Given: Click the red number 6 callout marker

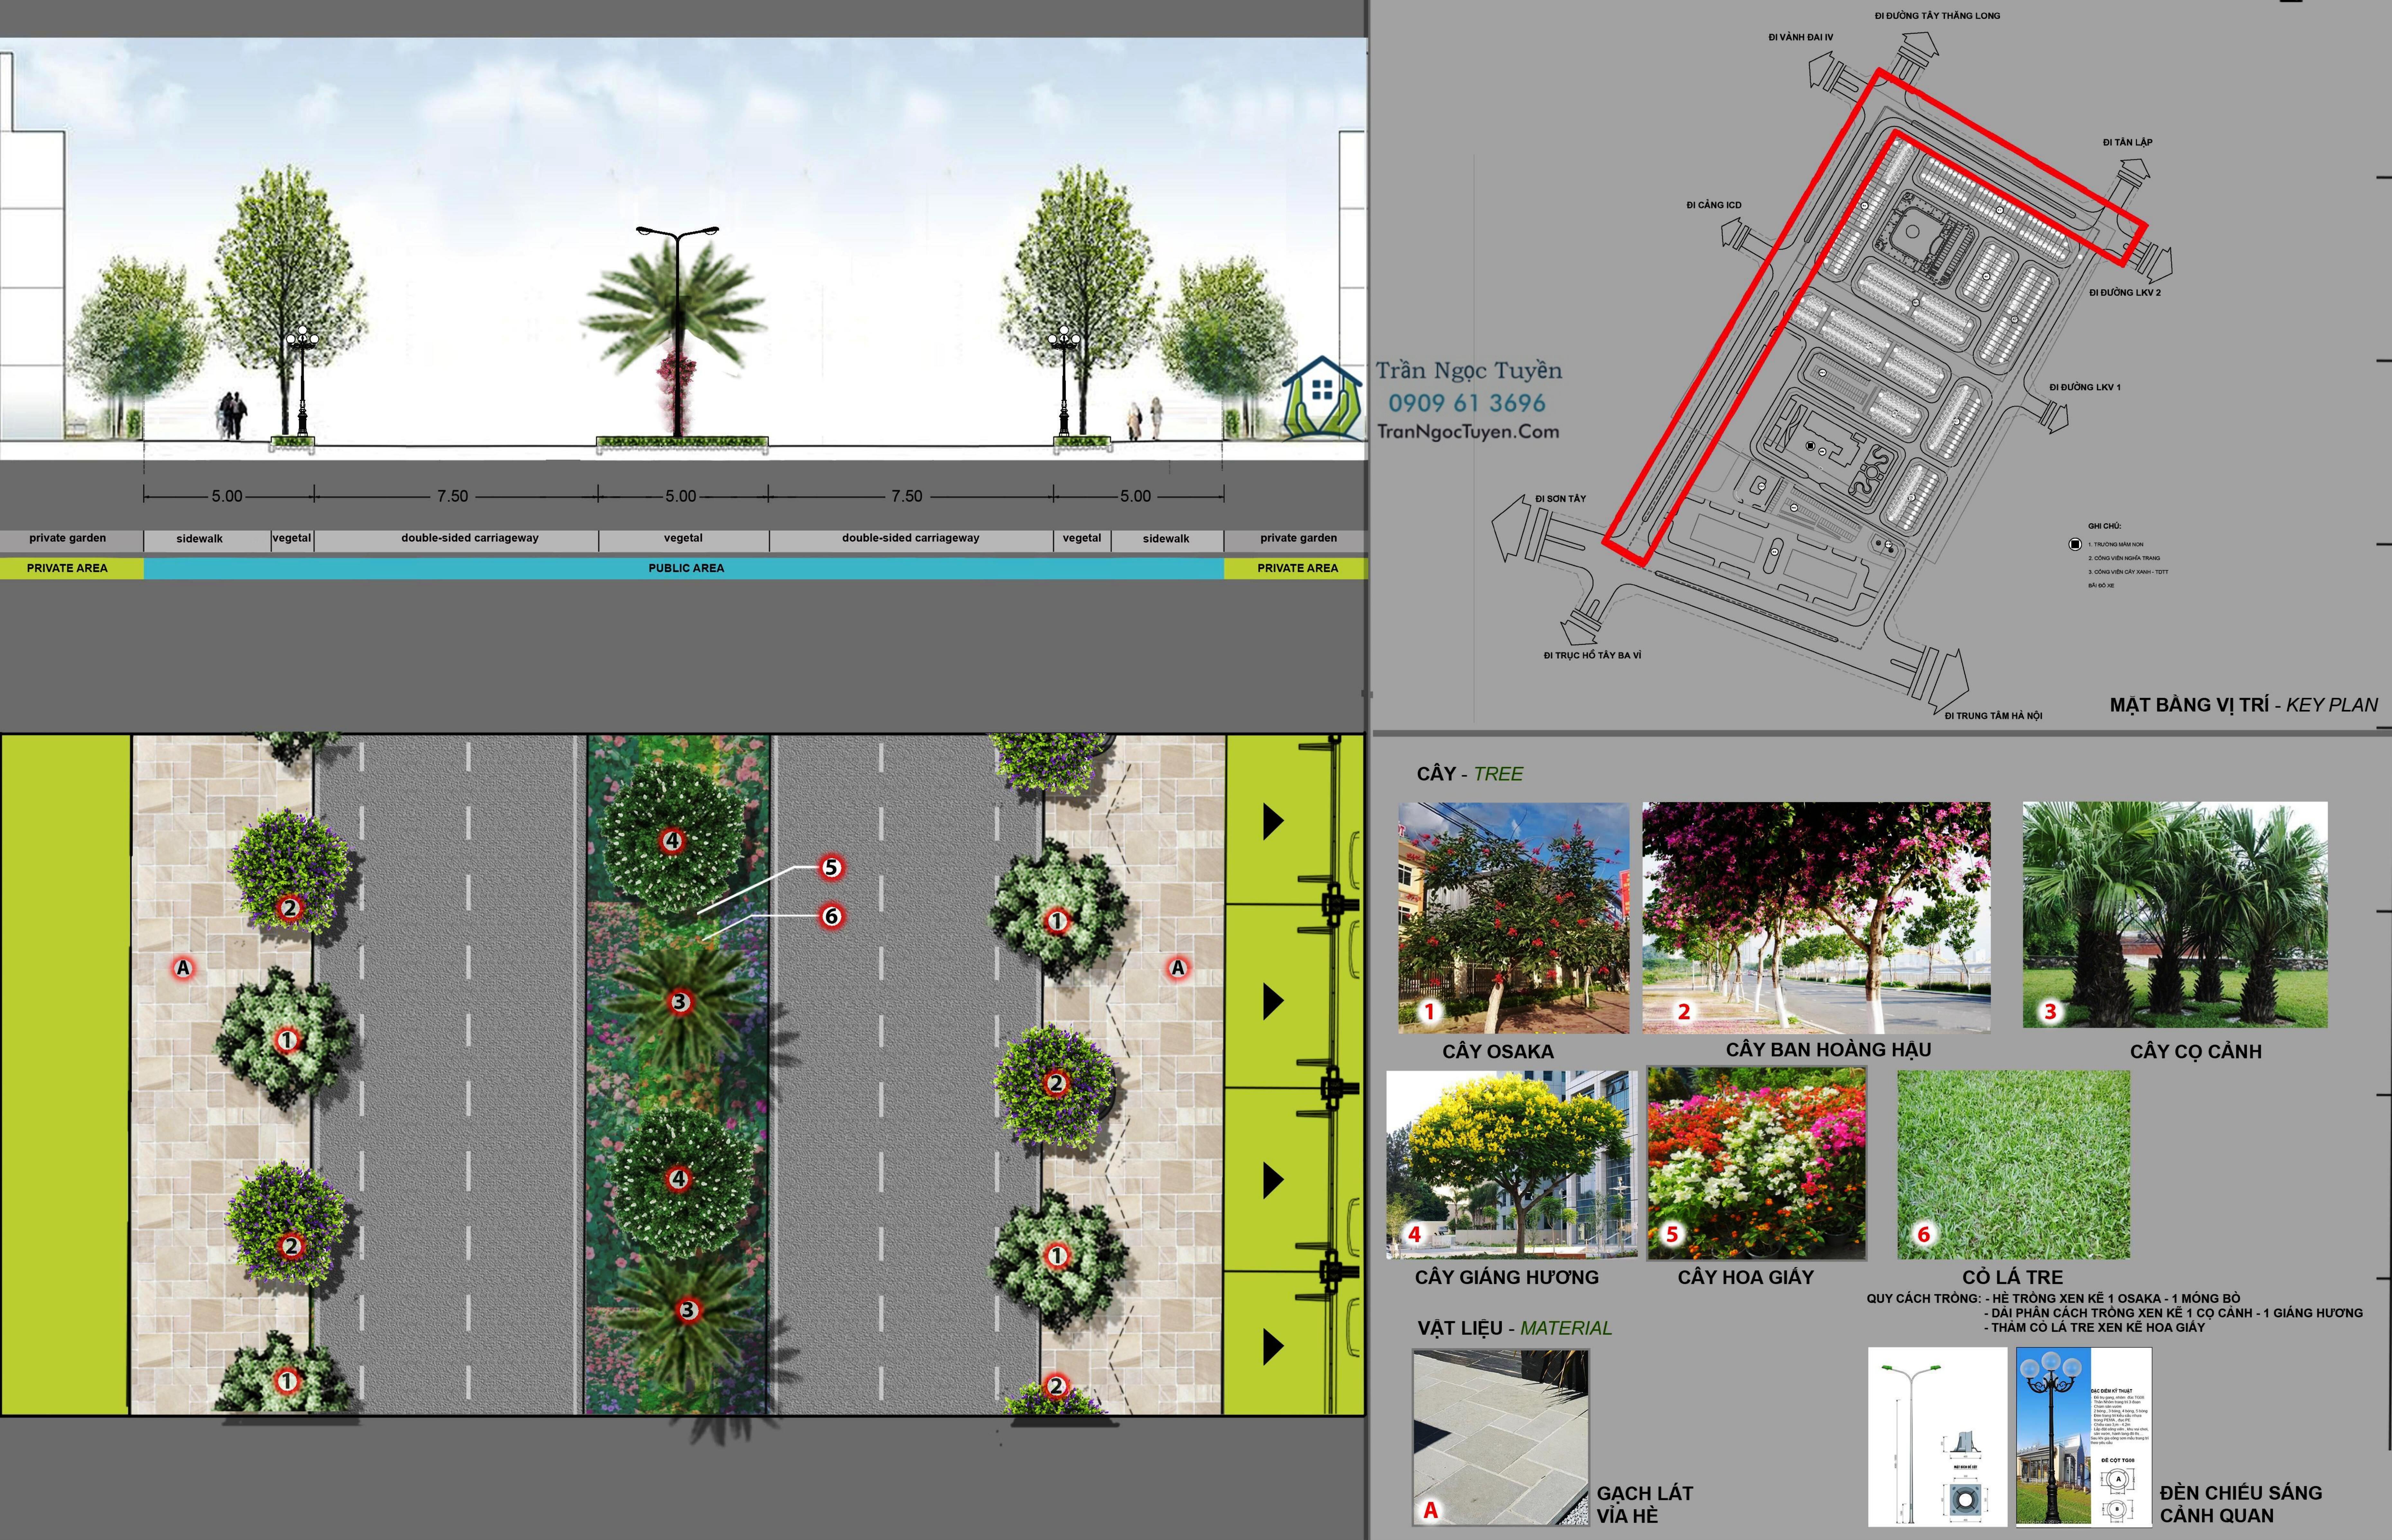Looking at the screenshot, I should [x=831, y=916].
